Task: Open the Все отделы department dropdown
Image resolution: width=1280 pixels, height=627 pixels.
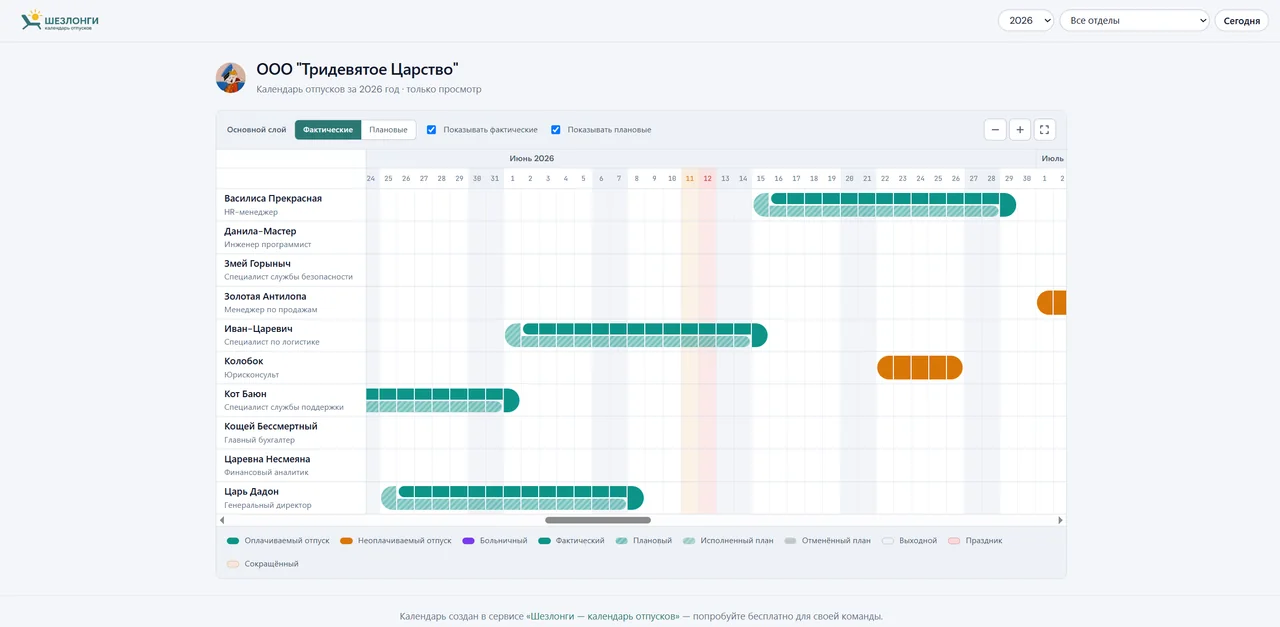Action: (x=1134, y=20)
